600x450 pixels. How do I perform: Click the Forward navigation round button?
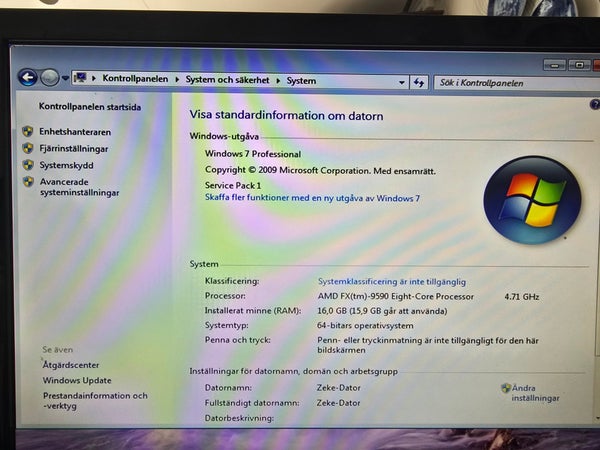(50, 78)
